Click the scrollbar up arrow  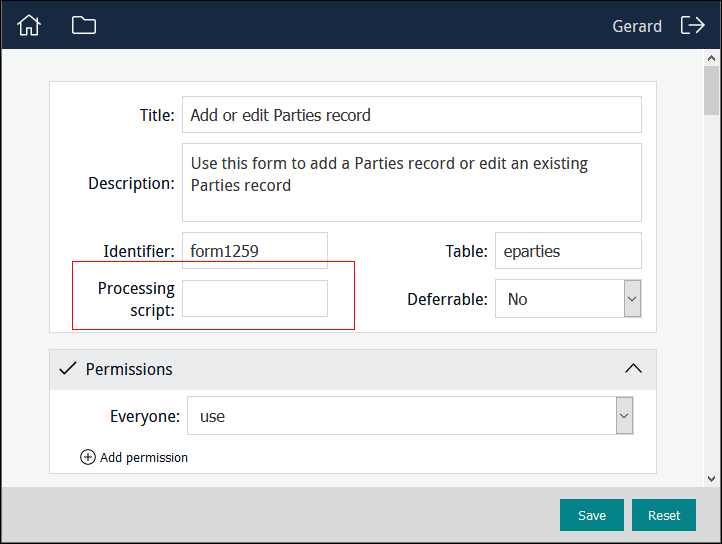pyautogui.click(x=711, y=59)
